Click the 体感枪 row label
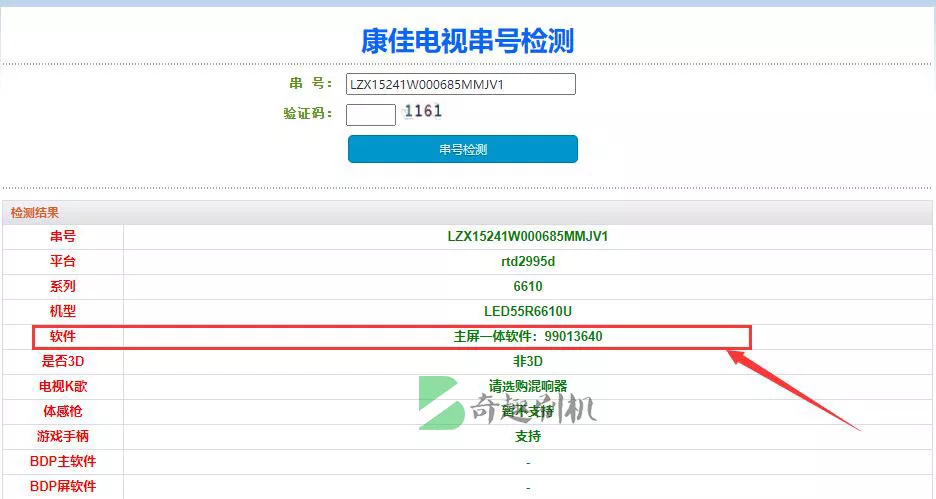Image resolution: width=936 pixels, height=499 pixels. click(63, 412)
